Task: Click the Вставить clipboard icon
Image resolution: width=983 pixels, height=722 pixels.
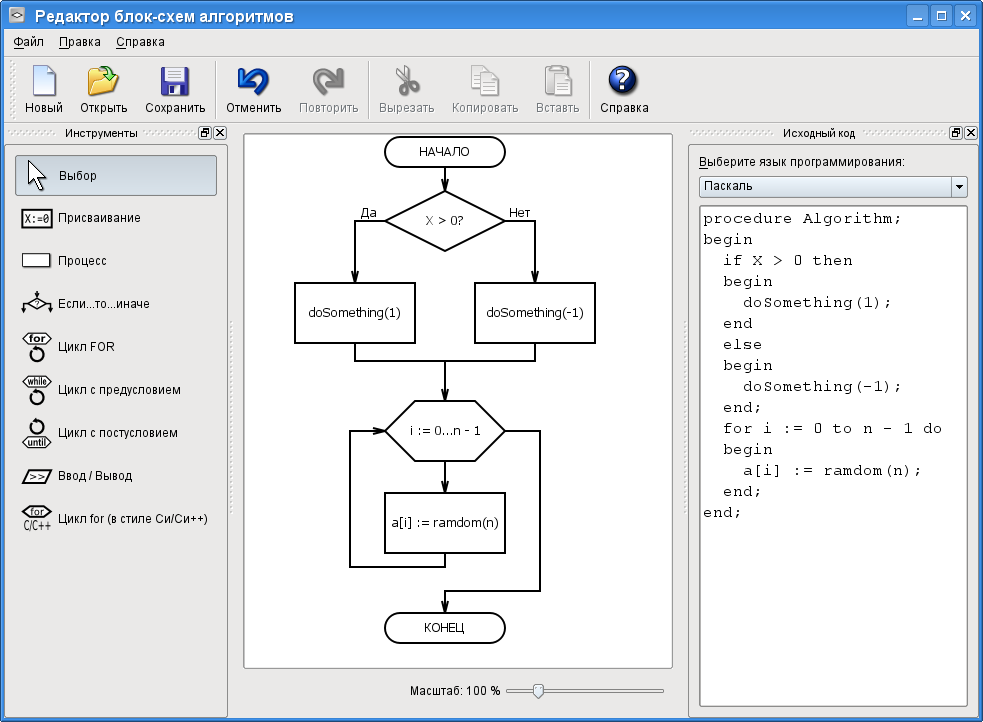Action: [557, 81]
